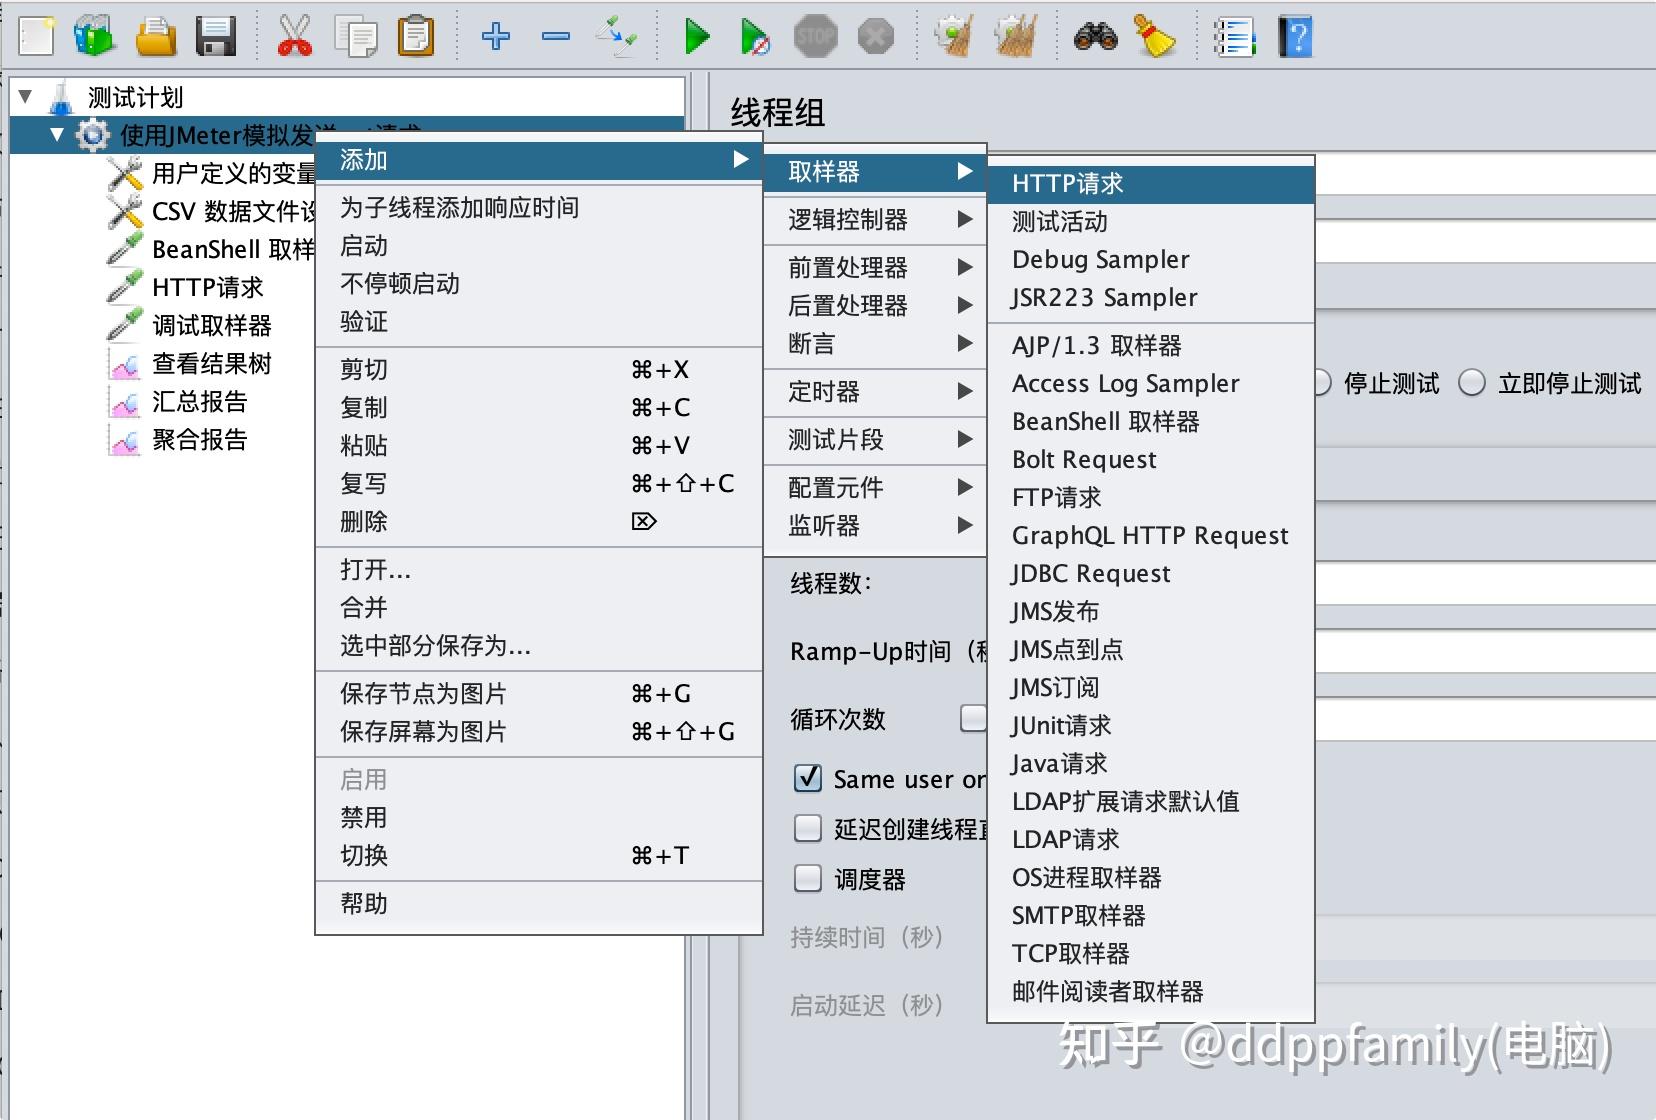Click the Copy toolbar icon

coord(356,35)
